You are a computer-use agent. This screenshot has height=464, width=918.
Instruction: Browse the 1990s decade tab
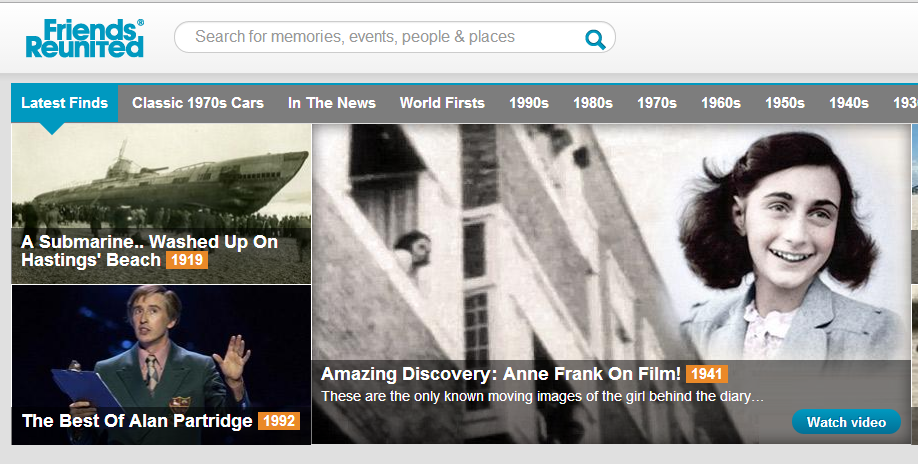coord(529,103)
